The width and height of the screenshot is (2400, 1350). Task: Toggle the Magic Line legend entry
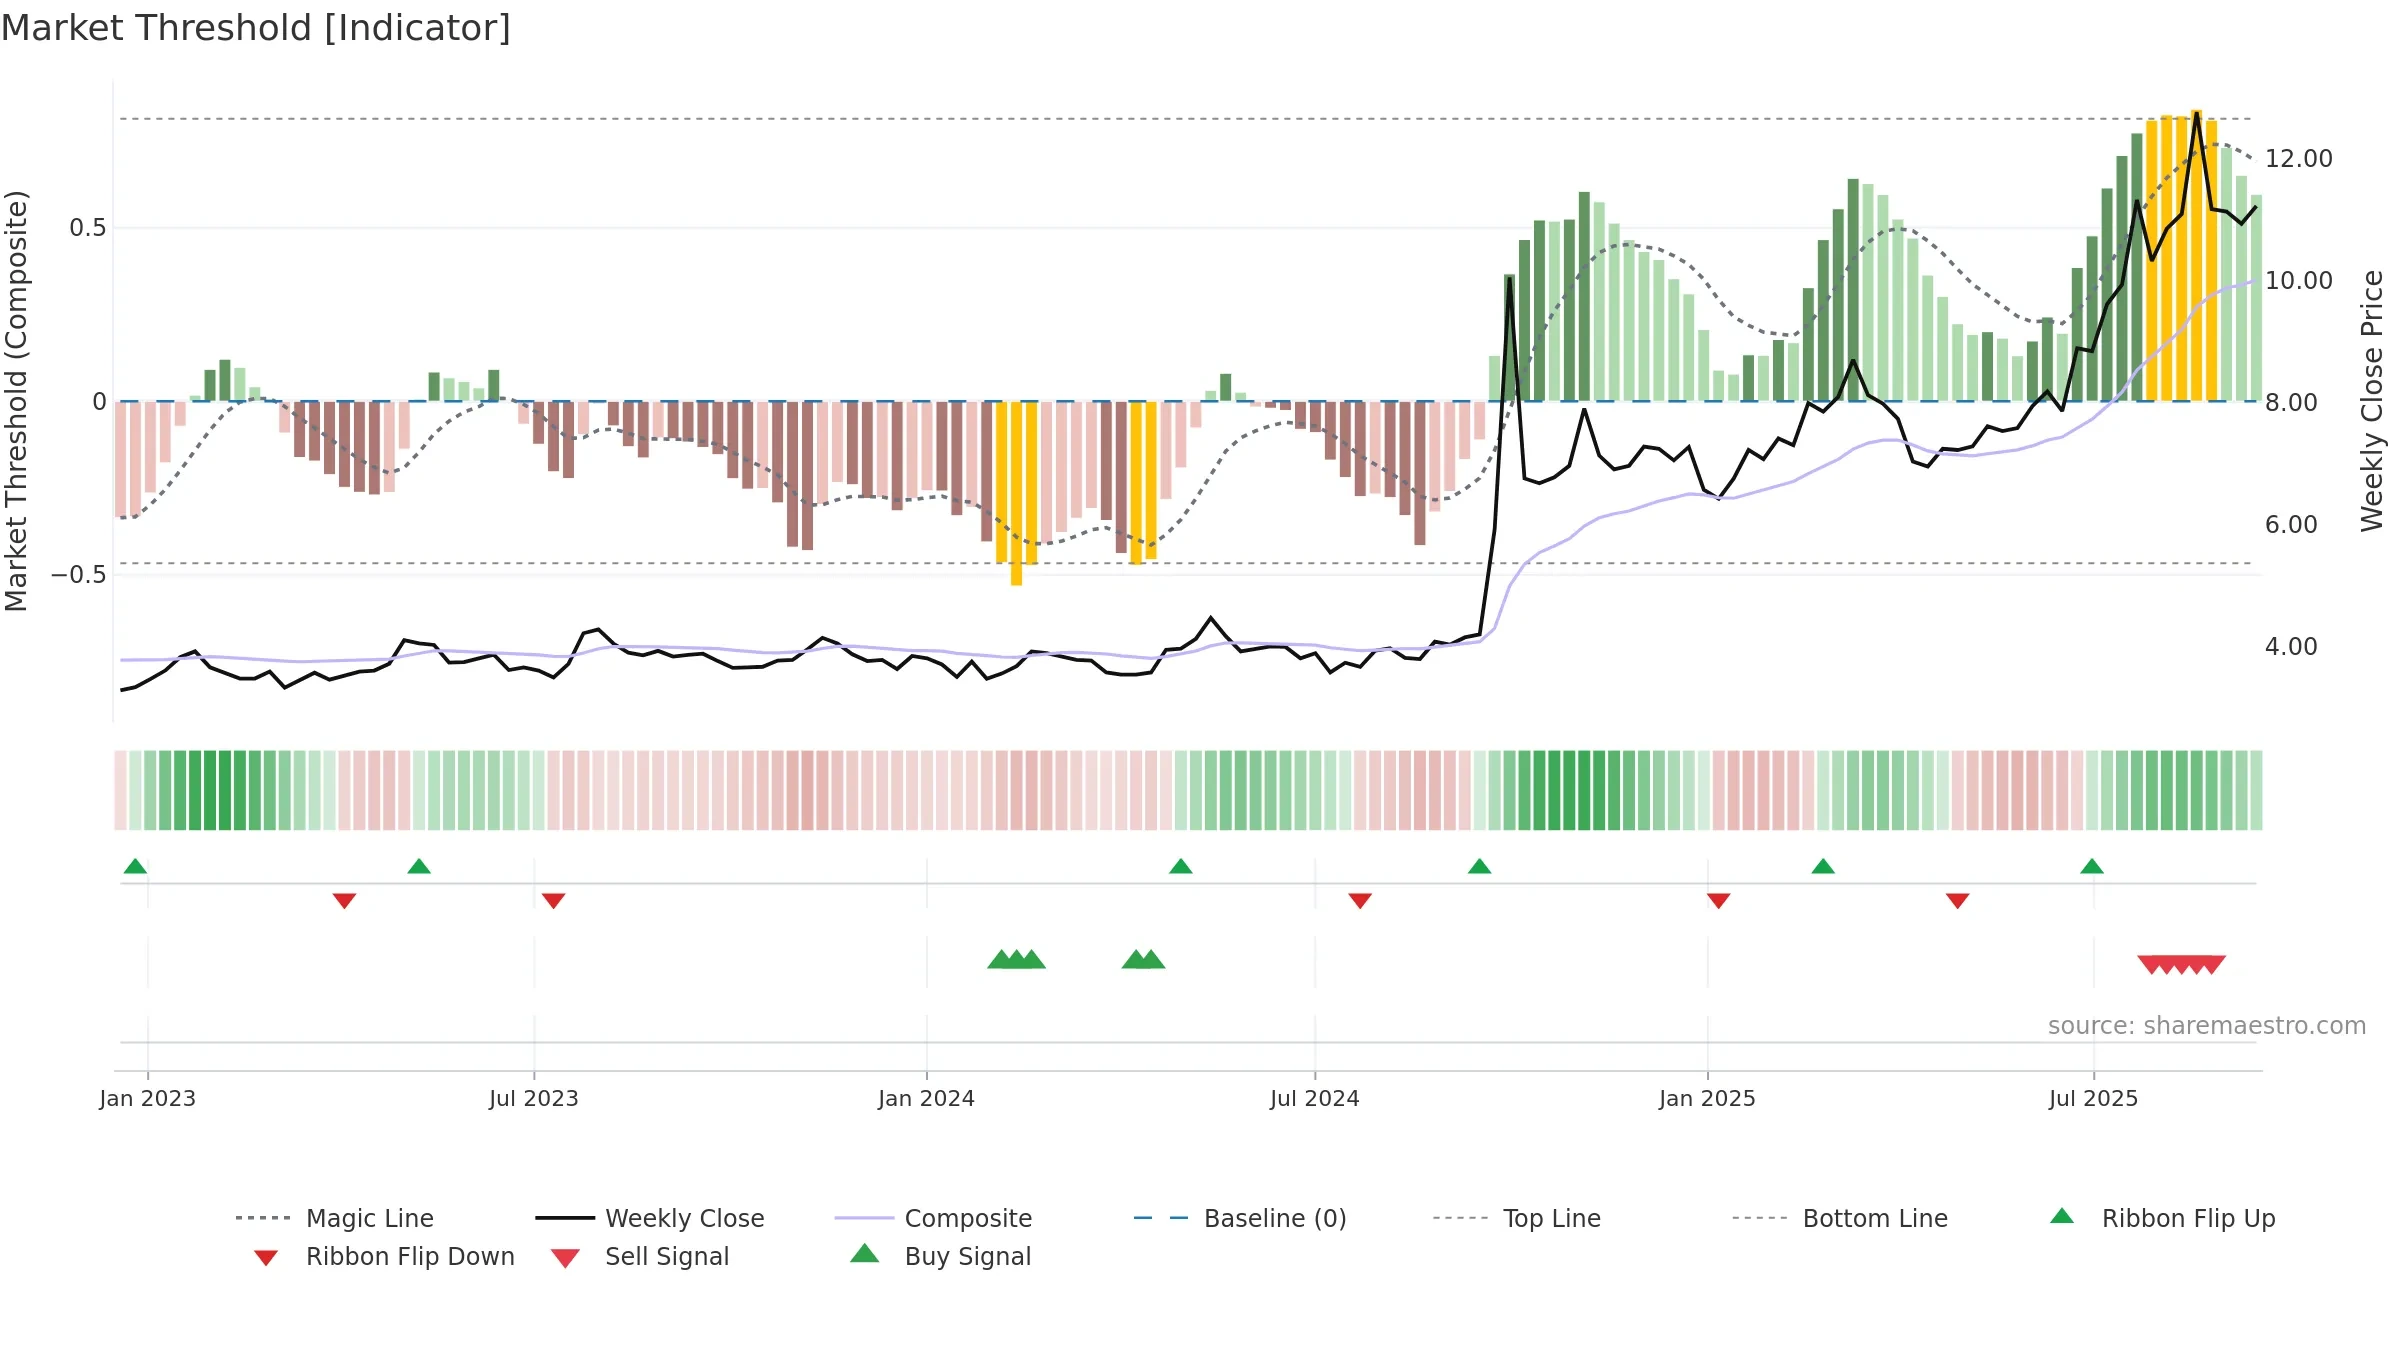(334, 1218)
